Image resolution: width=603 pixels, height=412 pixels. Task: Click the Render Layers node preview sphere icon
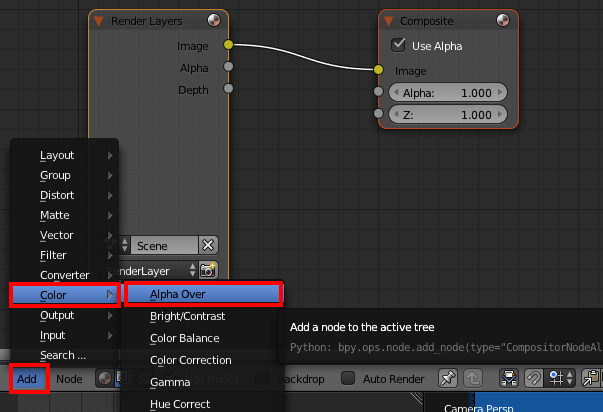(x=214, y=20)
